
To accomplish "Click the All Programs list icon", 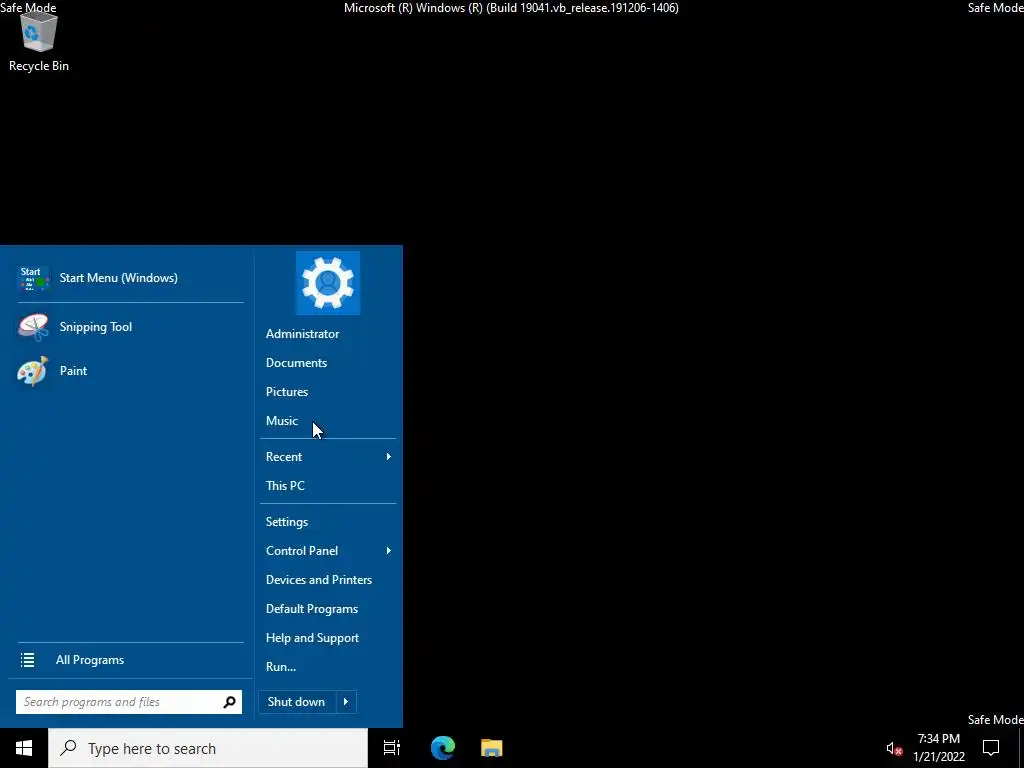I will click(27, 660).
